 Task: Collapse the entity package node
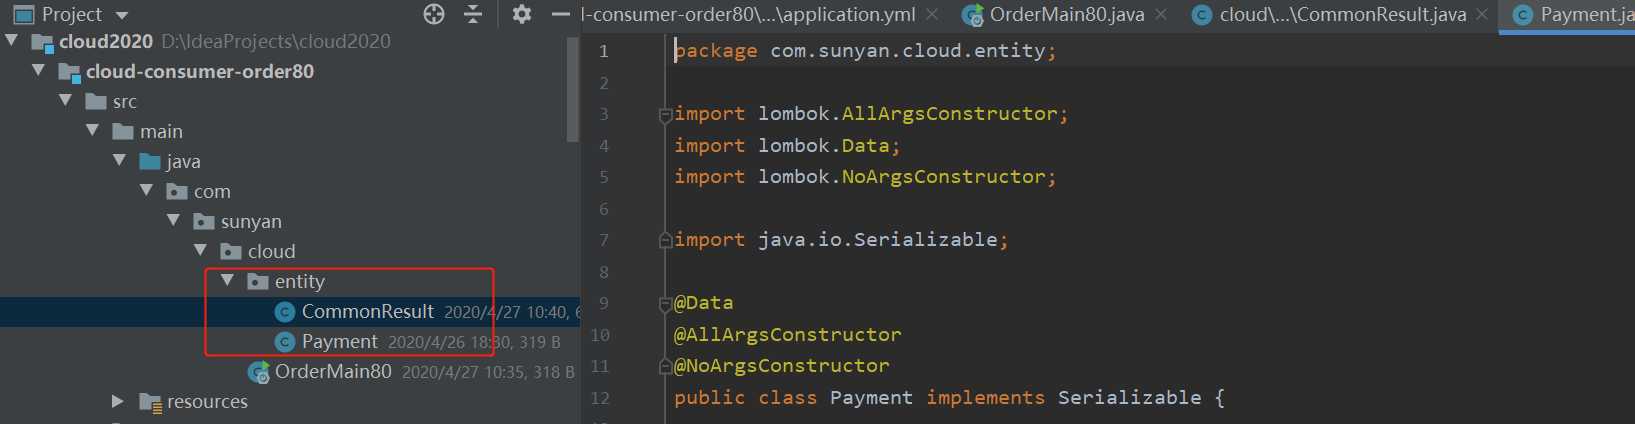227,281
